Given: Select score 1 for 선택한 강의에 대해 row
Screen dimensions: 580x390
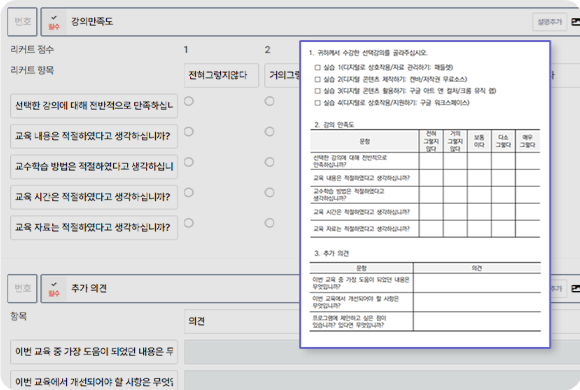Looking at the screenshot, I should [x=189, y=101].
